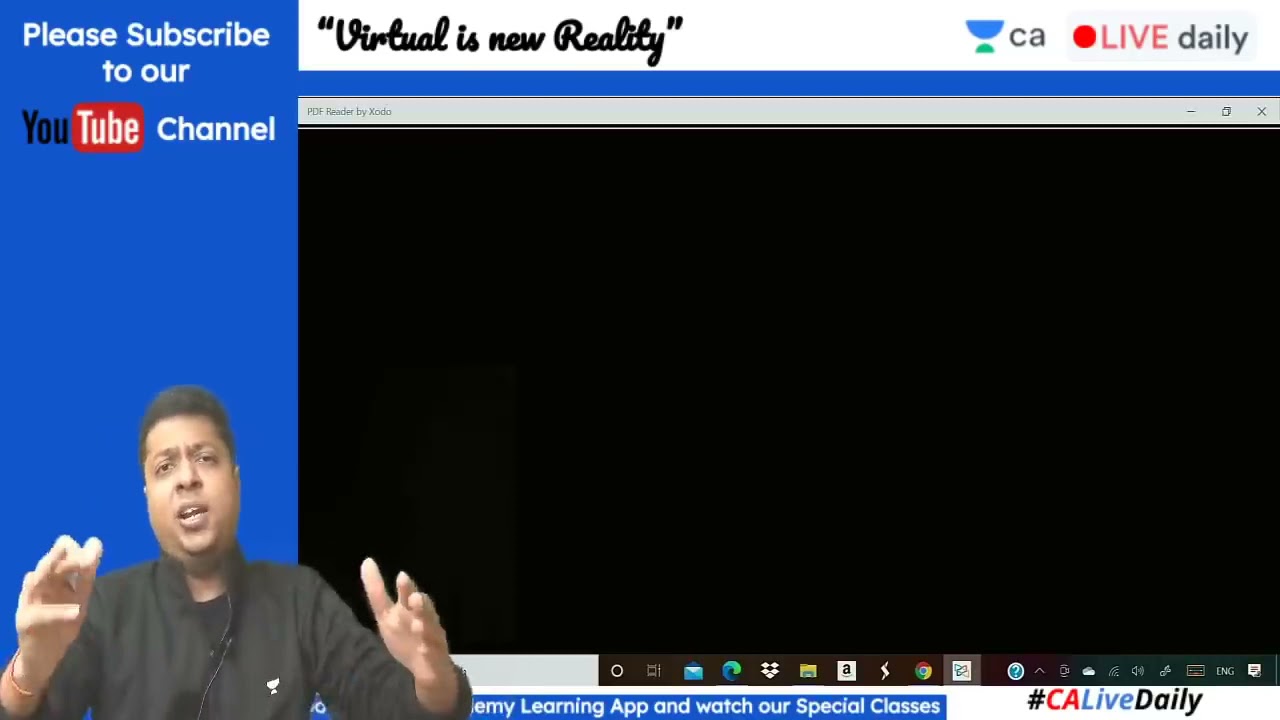1280x720 pixels.
Task: Click the PDF Reader by Xodo title text
Action: point(349,112)
